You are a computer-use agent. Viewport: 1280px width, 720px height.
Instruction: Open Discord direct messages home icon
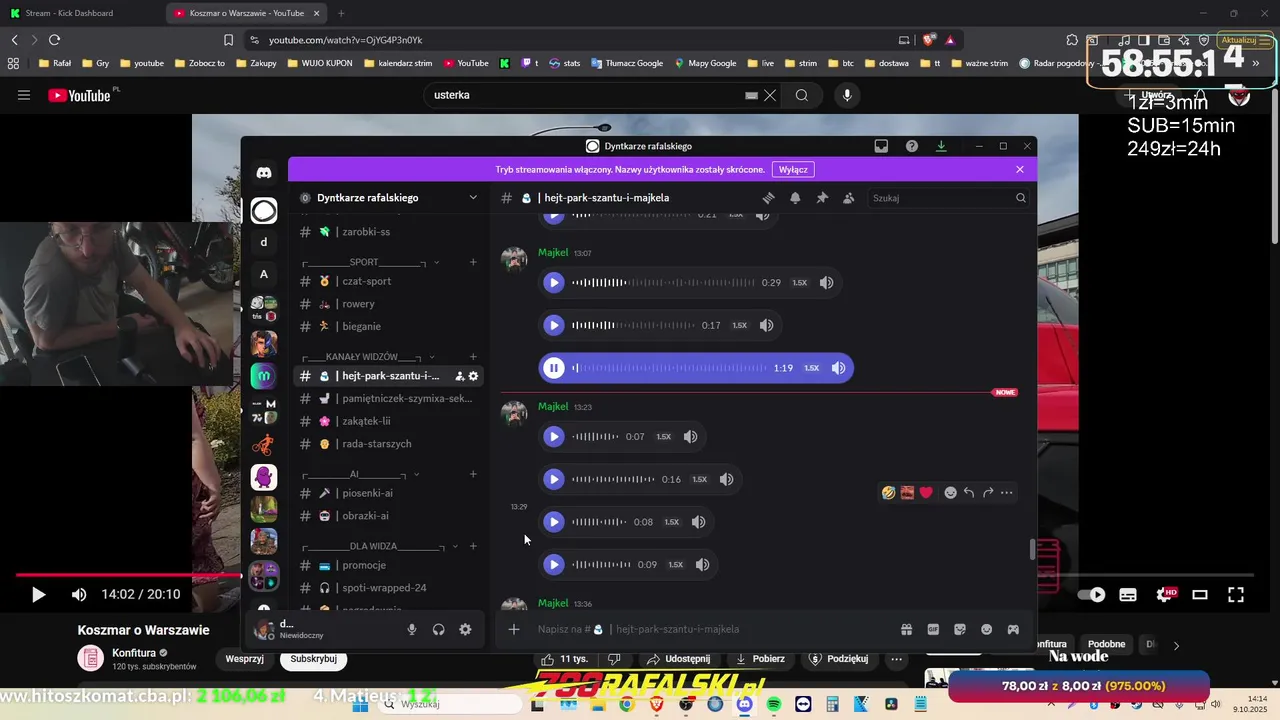point(264,172)
